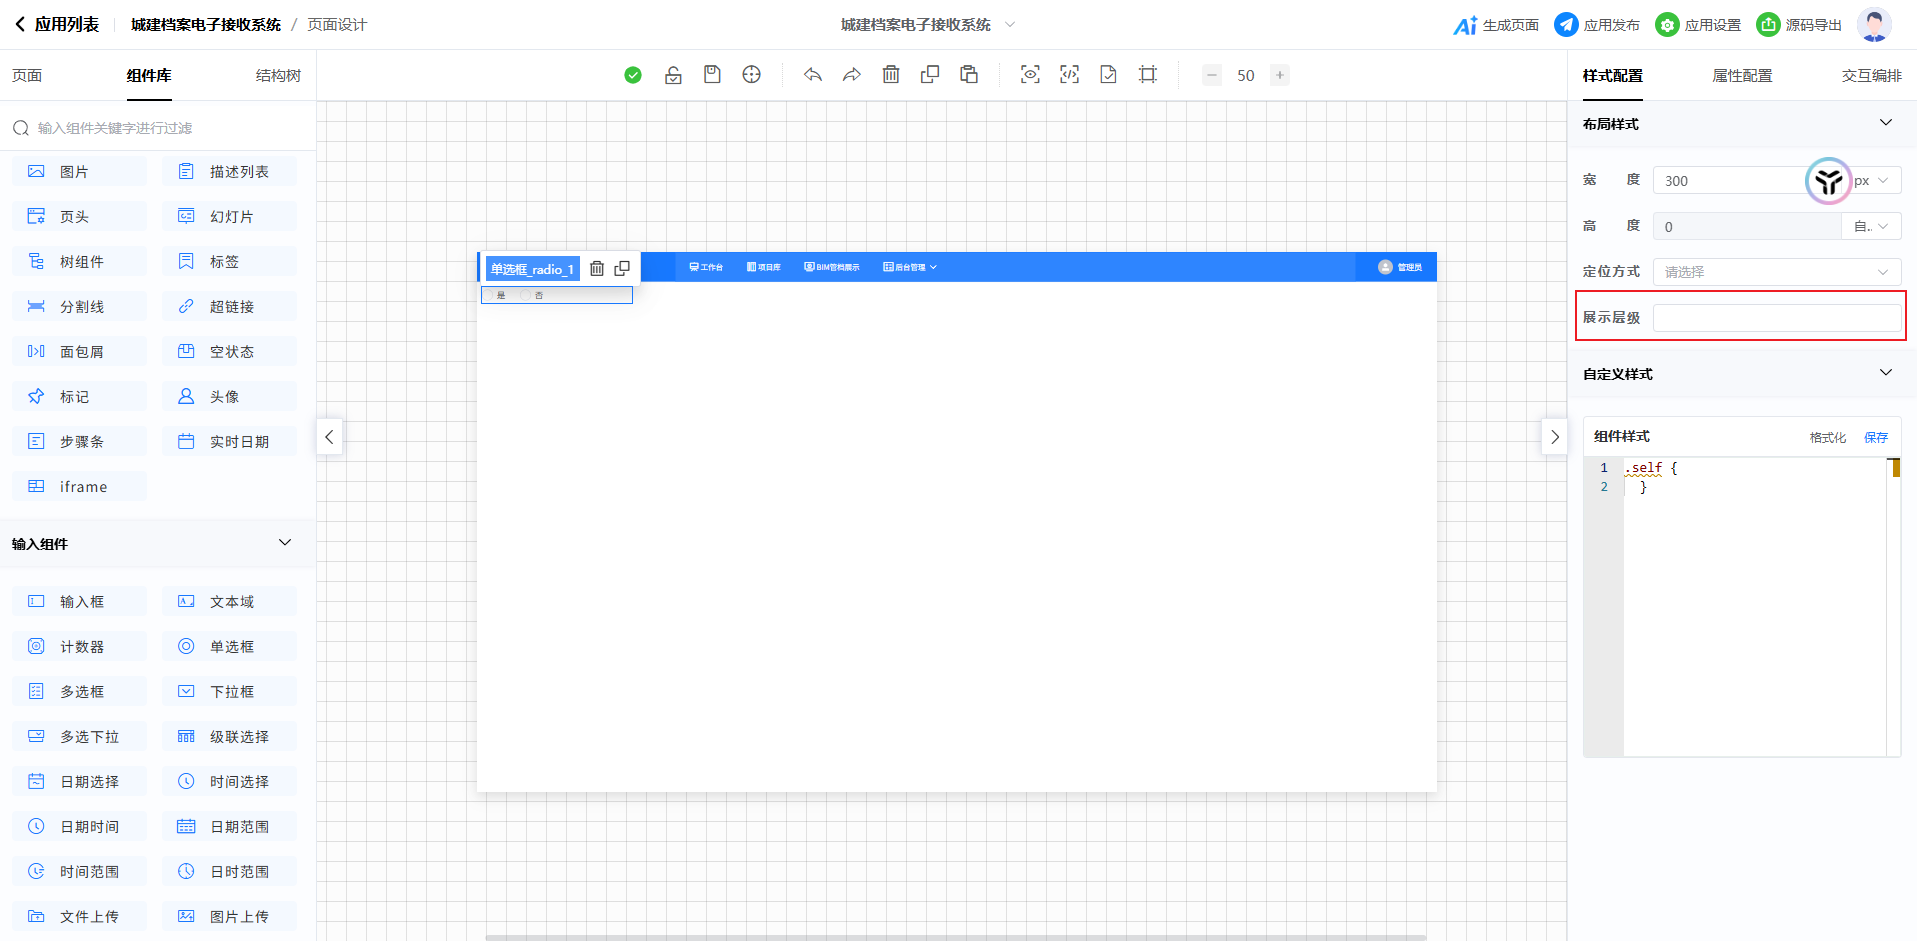Click the paste clipboard icon in toolbar
This screenshot has height=941, width=1917.
point(968,75)
